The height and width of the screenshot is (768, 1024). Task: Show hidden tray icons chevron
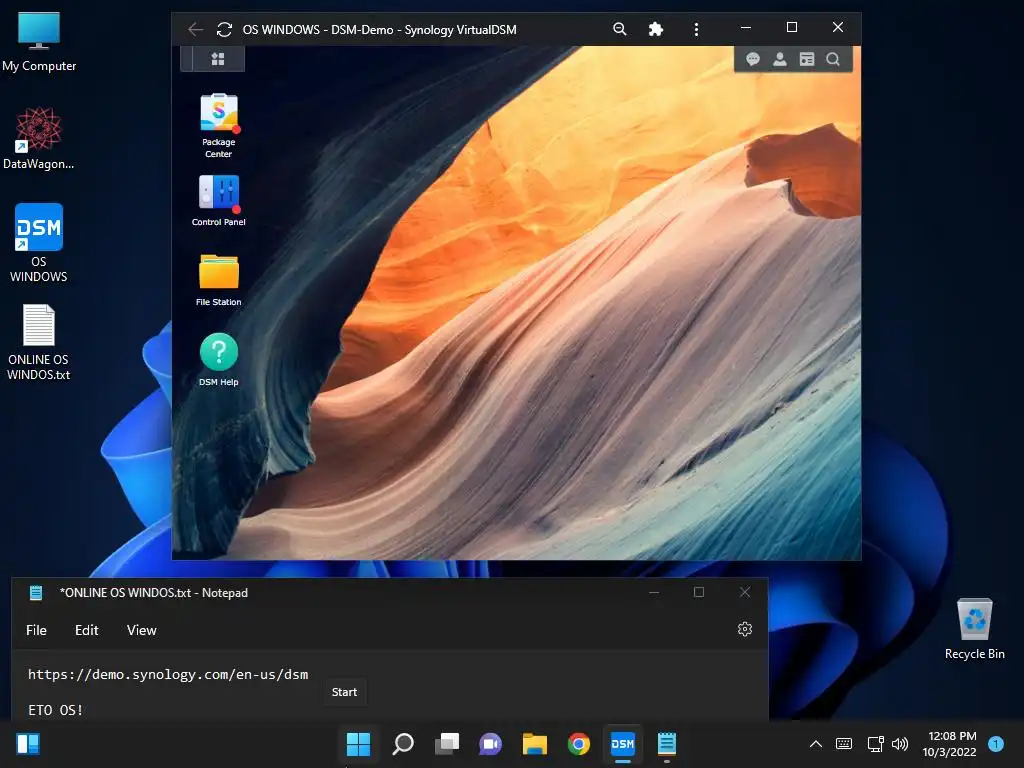pyautogui.click(x=816, y=744)
